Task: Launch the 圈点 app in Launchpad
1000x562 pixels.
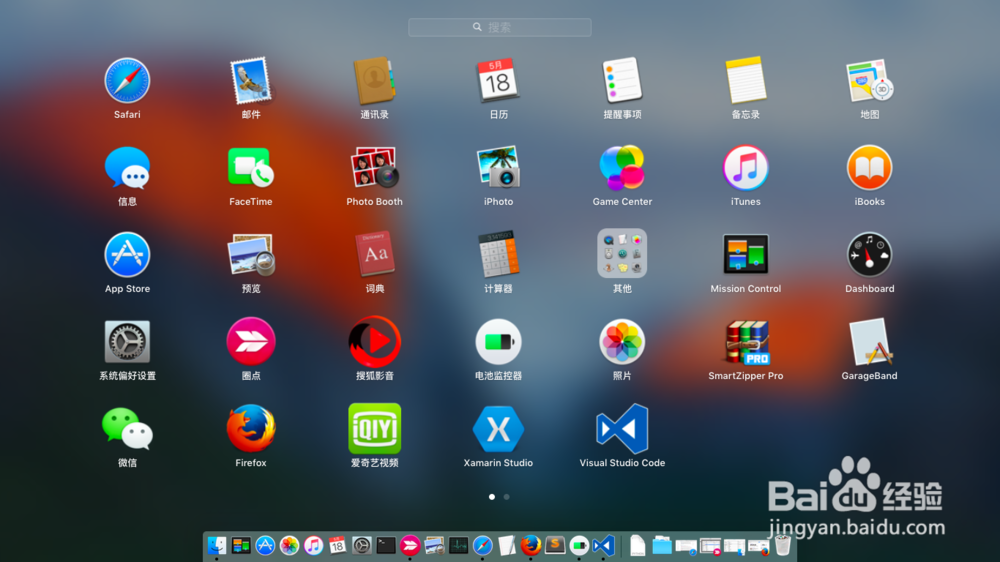Action: pyautogui.click(x=251, y=342)
